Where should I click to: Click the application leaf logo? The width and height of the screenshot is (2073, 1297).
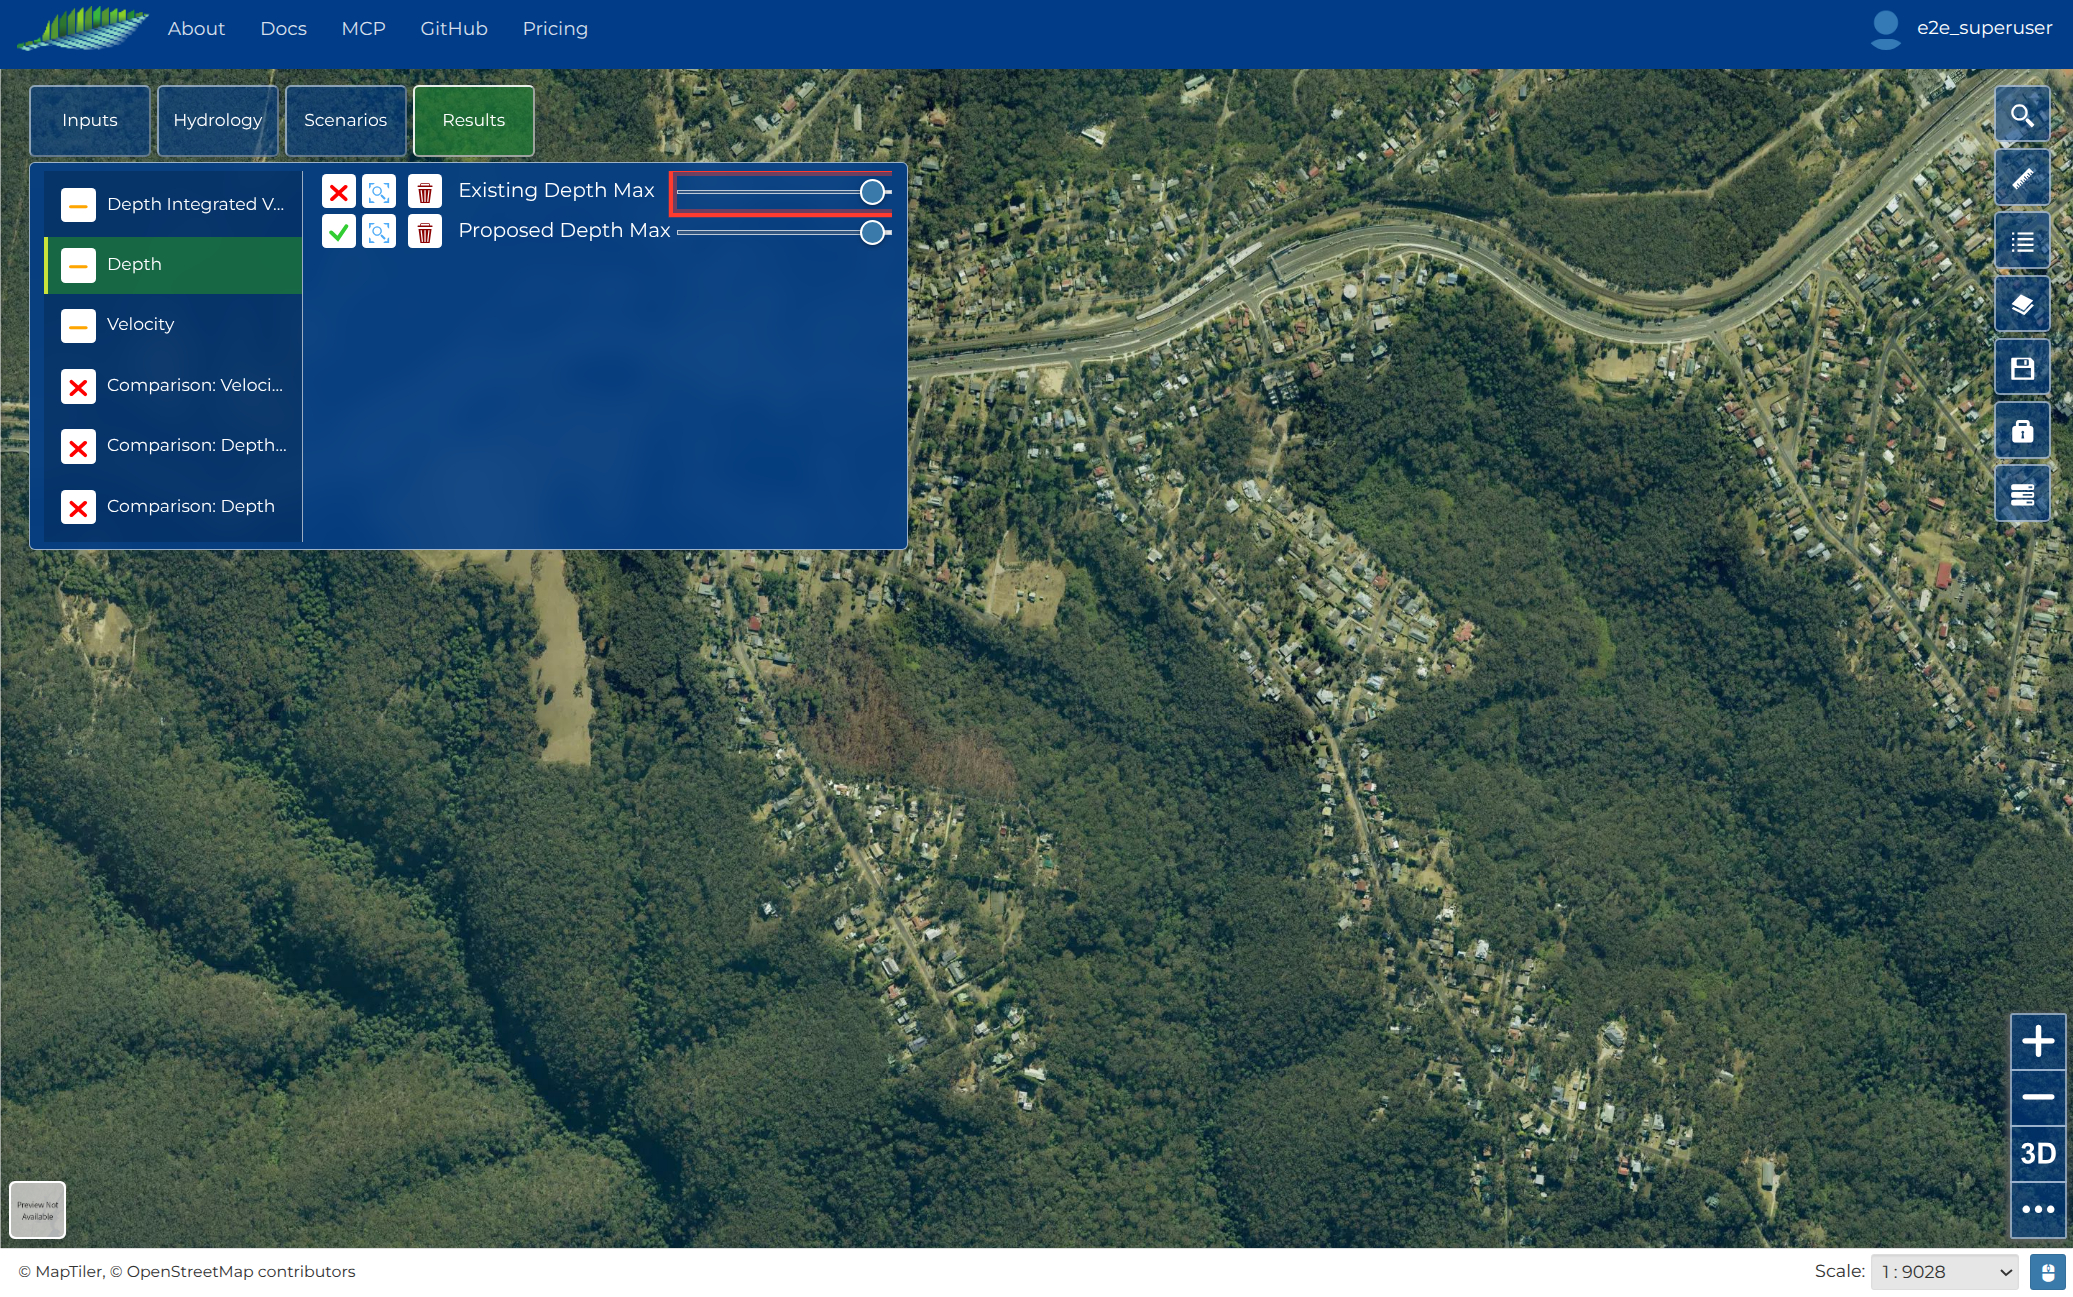click(x=83, y=28)
